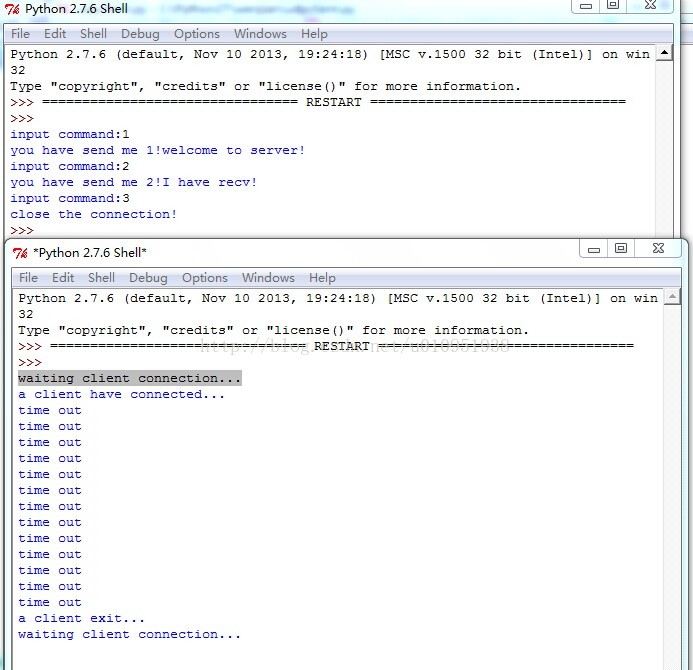The height and width of the screenshot is (670, 693).
Task: Click the line 'input command:3'
Action: [70, 198]
